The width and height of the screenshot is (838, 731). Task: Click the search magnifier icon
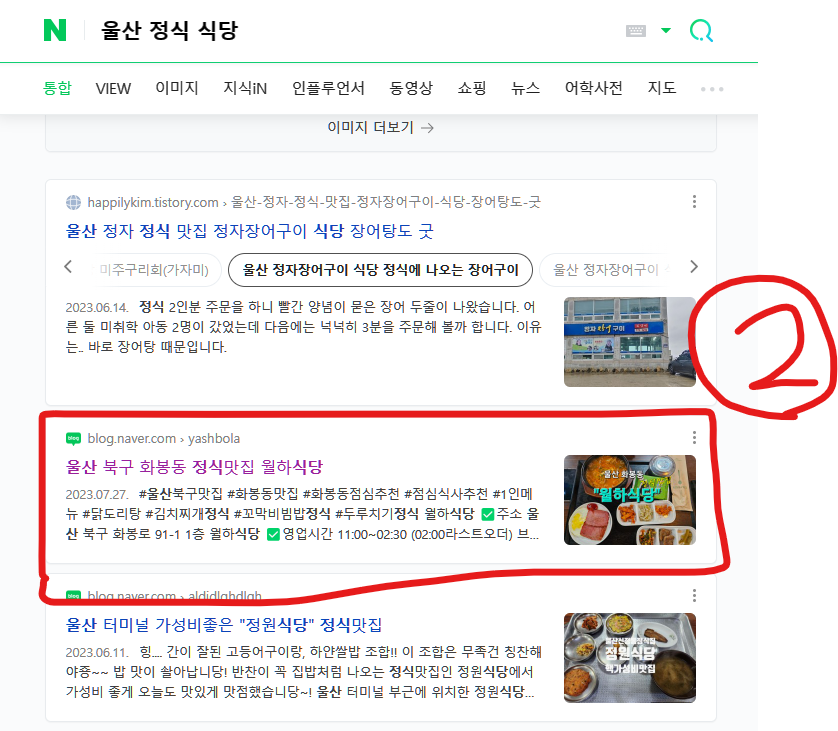click(x=701, y=30)
